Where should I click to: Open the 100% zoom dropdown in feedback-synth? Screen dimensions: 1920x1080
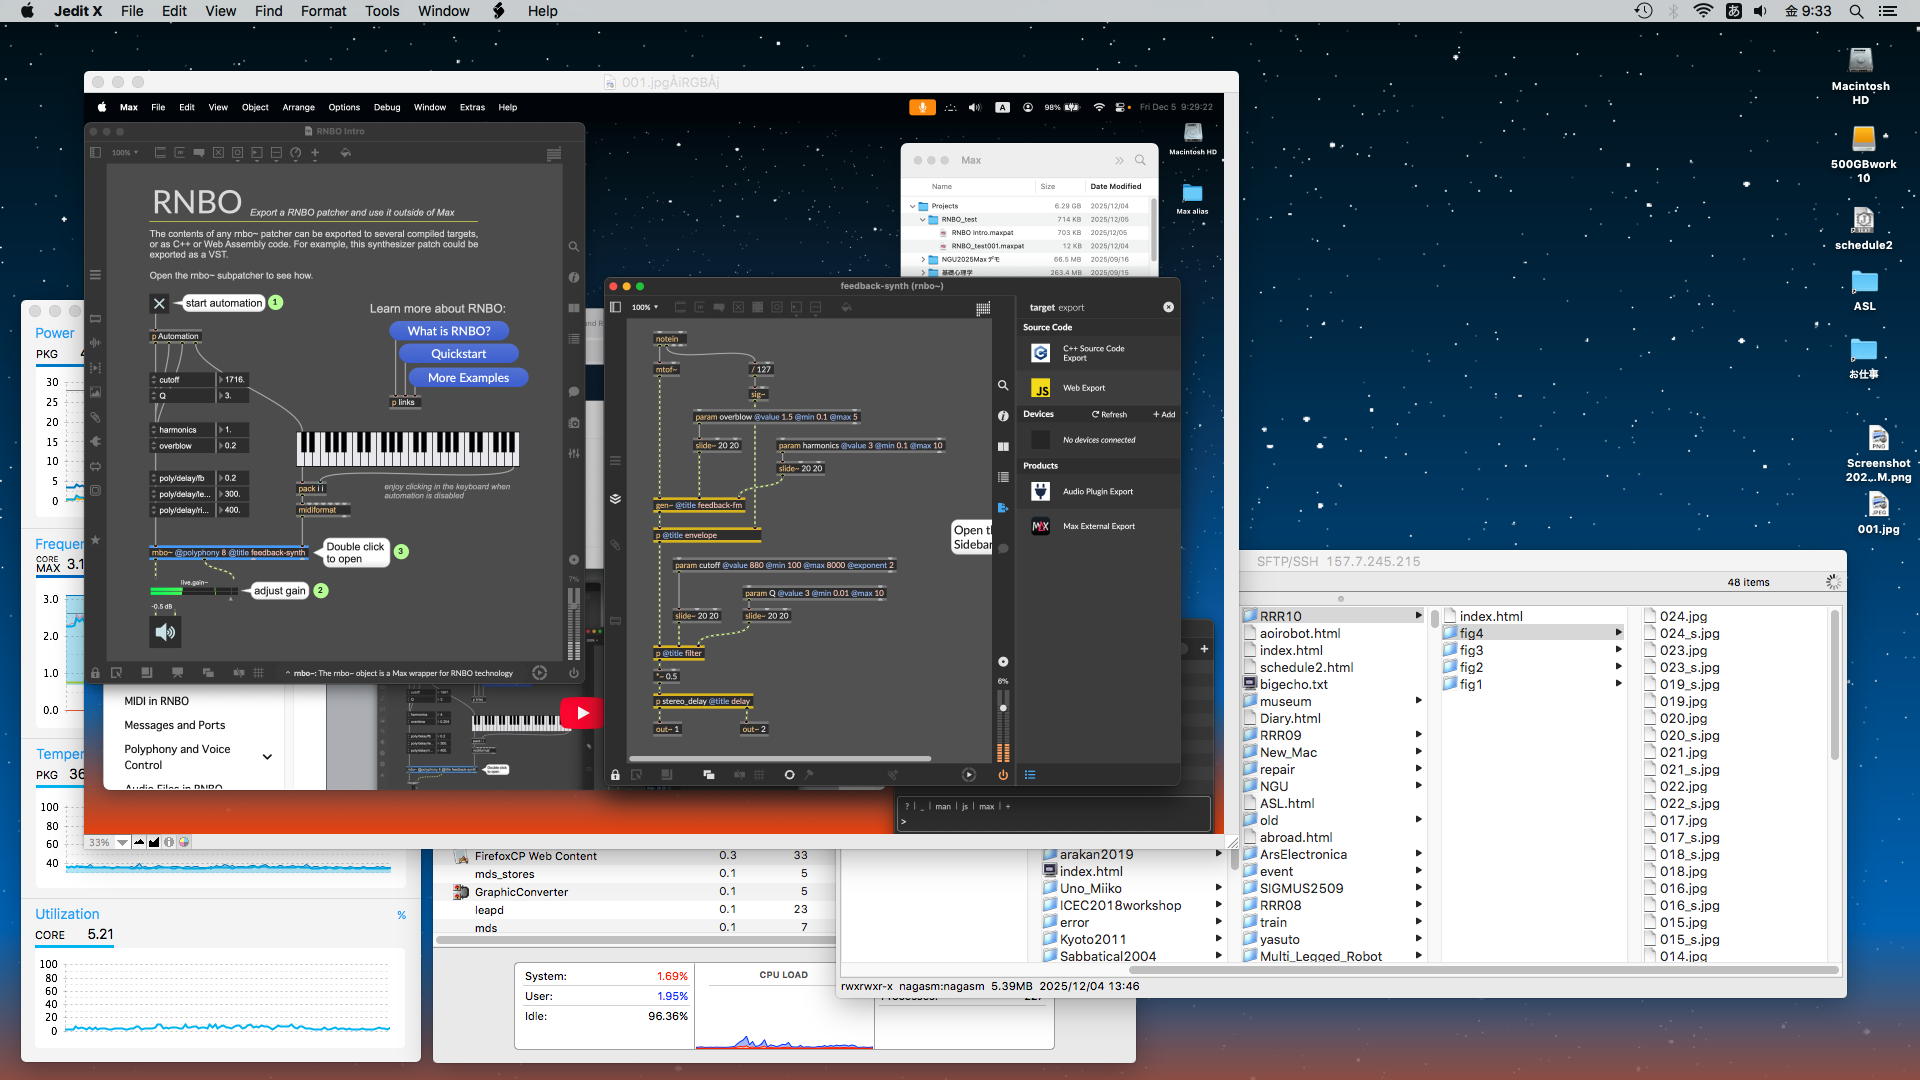pos(645,307)
